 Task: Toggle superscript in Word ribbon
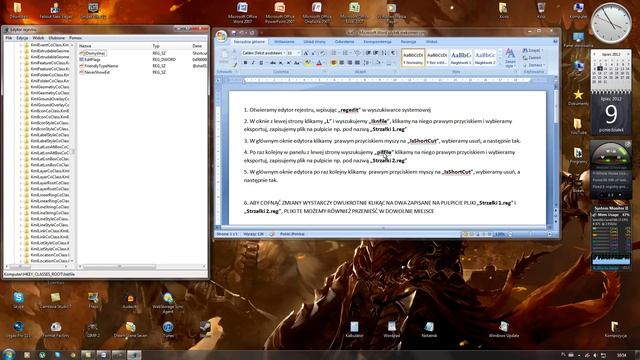pos(288,63)
